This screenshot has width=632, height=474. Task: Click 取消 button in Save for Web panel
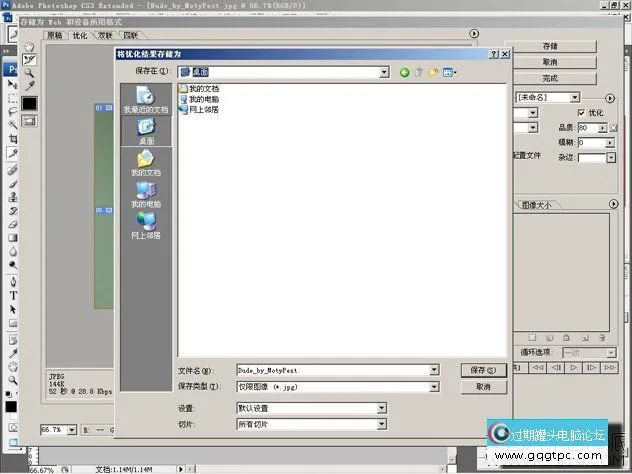point(550,62)
